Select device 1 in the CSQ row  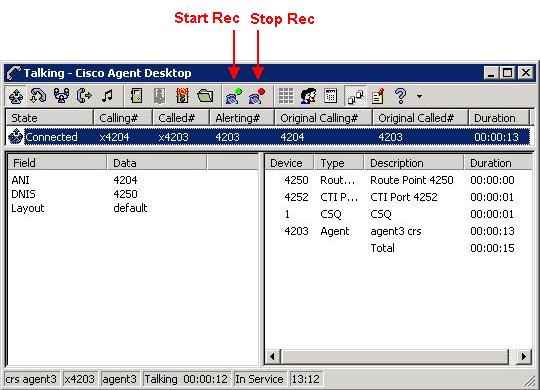point(287,214)
